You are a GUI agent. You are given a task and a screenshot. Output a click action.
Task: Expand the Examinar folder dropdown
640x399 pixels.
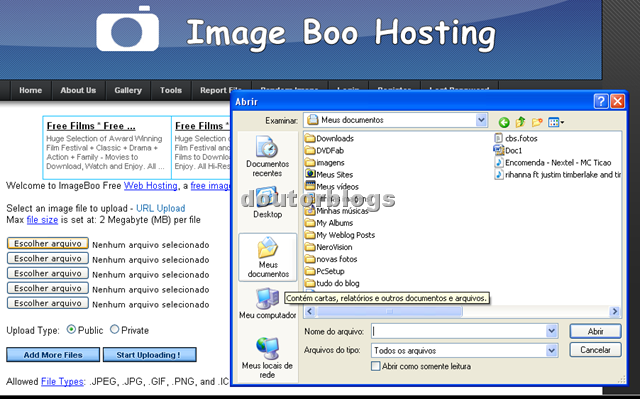pyautogui.click(x=481, y=120)
